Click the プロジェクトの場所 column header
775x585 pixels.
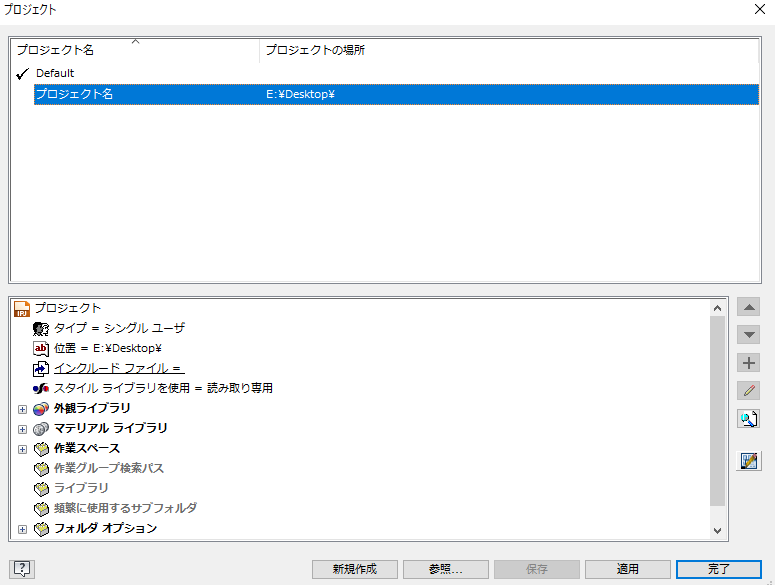pyautogui.click(x=509, y=50)
